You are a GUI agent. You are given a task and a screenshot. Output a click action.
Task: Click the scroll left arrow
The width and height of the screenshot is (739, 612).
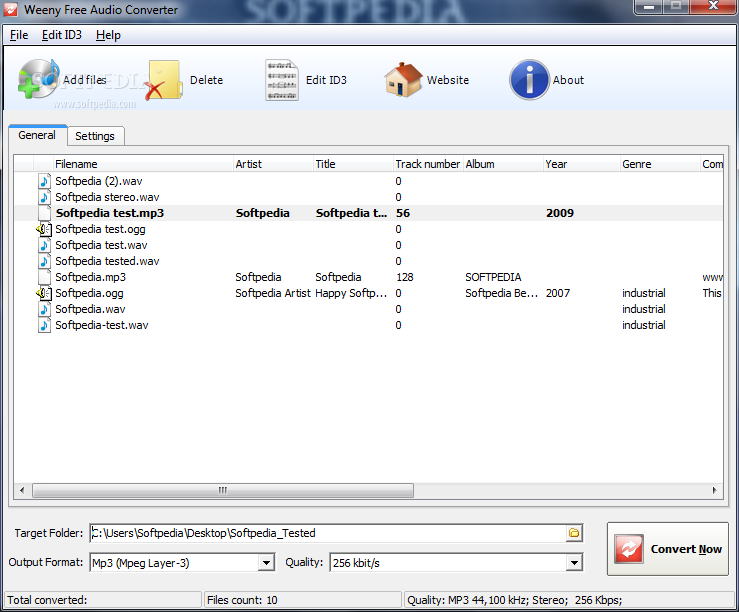coord(22,490)
